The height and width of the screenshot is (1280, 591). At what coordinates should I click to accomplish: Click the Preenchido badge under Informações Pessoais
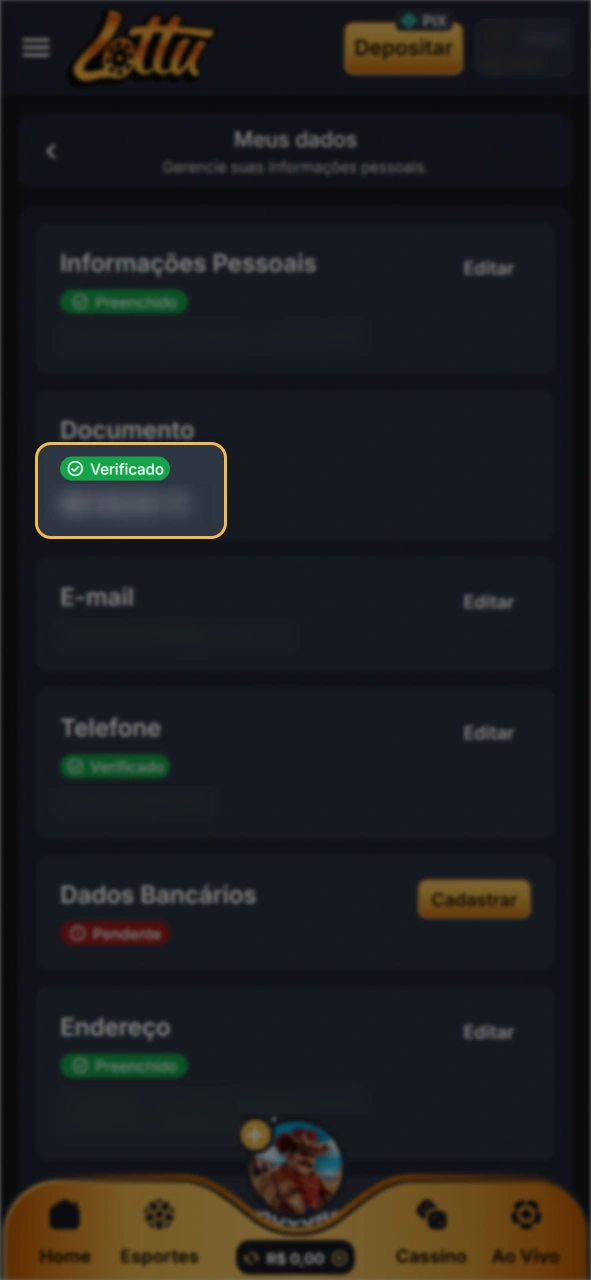(x=124, y=302)
